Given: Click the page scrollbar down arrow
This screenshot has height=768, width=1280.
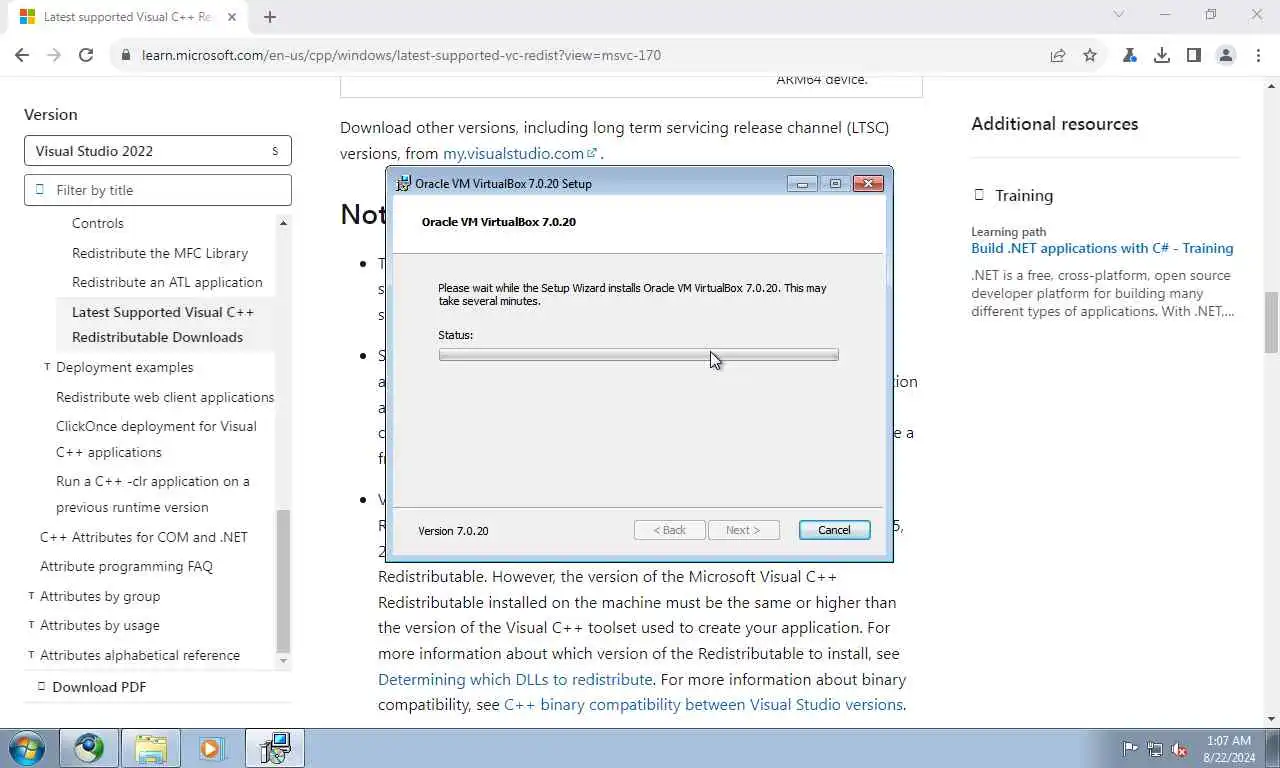Looking at the screenshot, I should tap(1271, 718).
